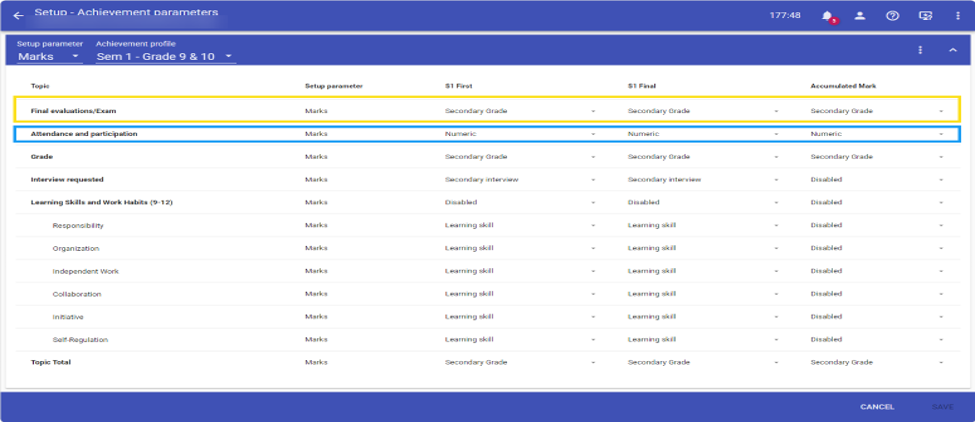Click the 177:48 session timer

click(x=785, y=16)
